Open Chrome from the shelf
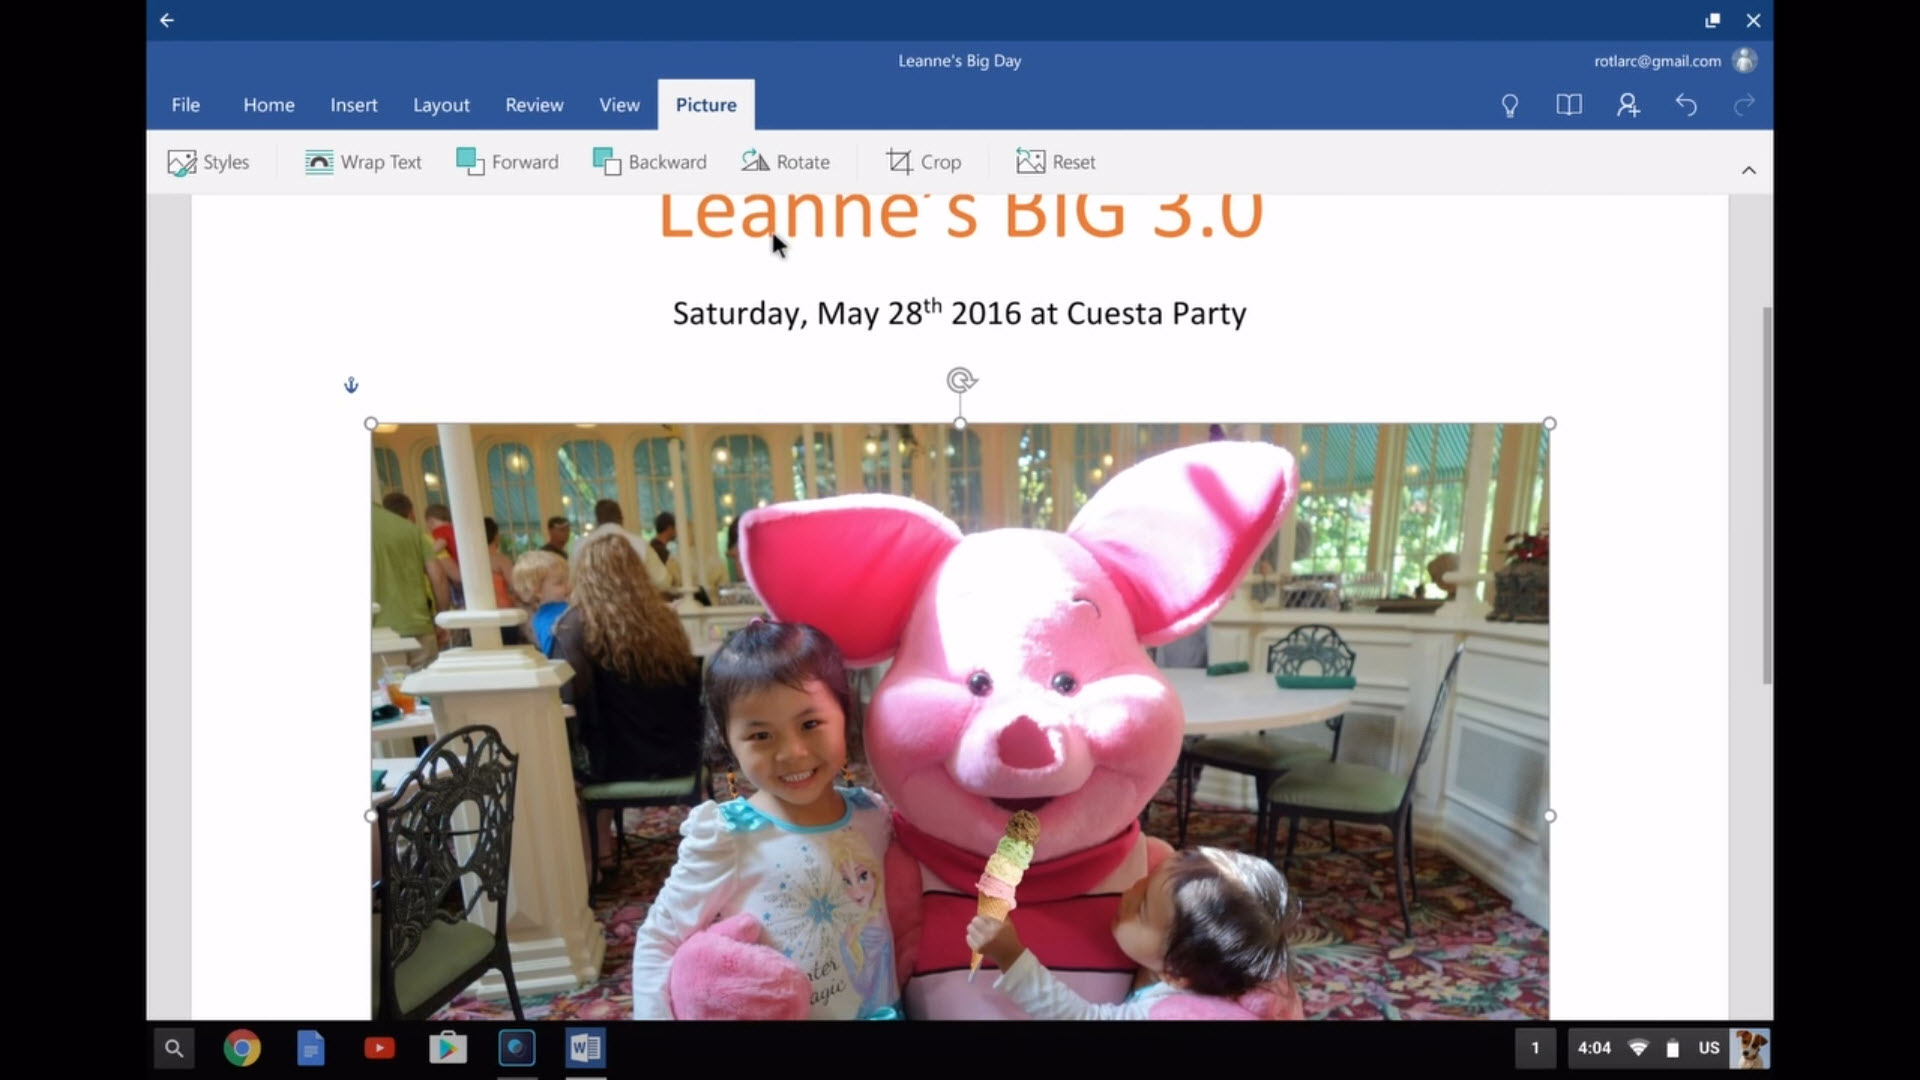The height and width of the screenshot is (1080, 1920). coord(241,1048)
